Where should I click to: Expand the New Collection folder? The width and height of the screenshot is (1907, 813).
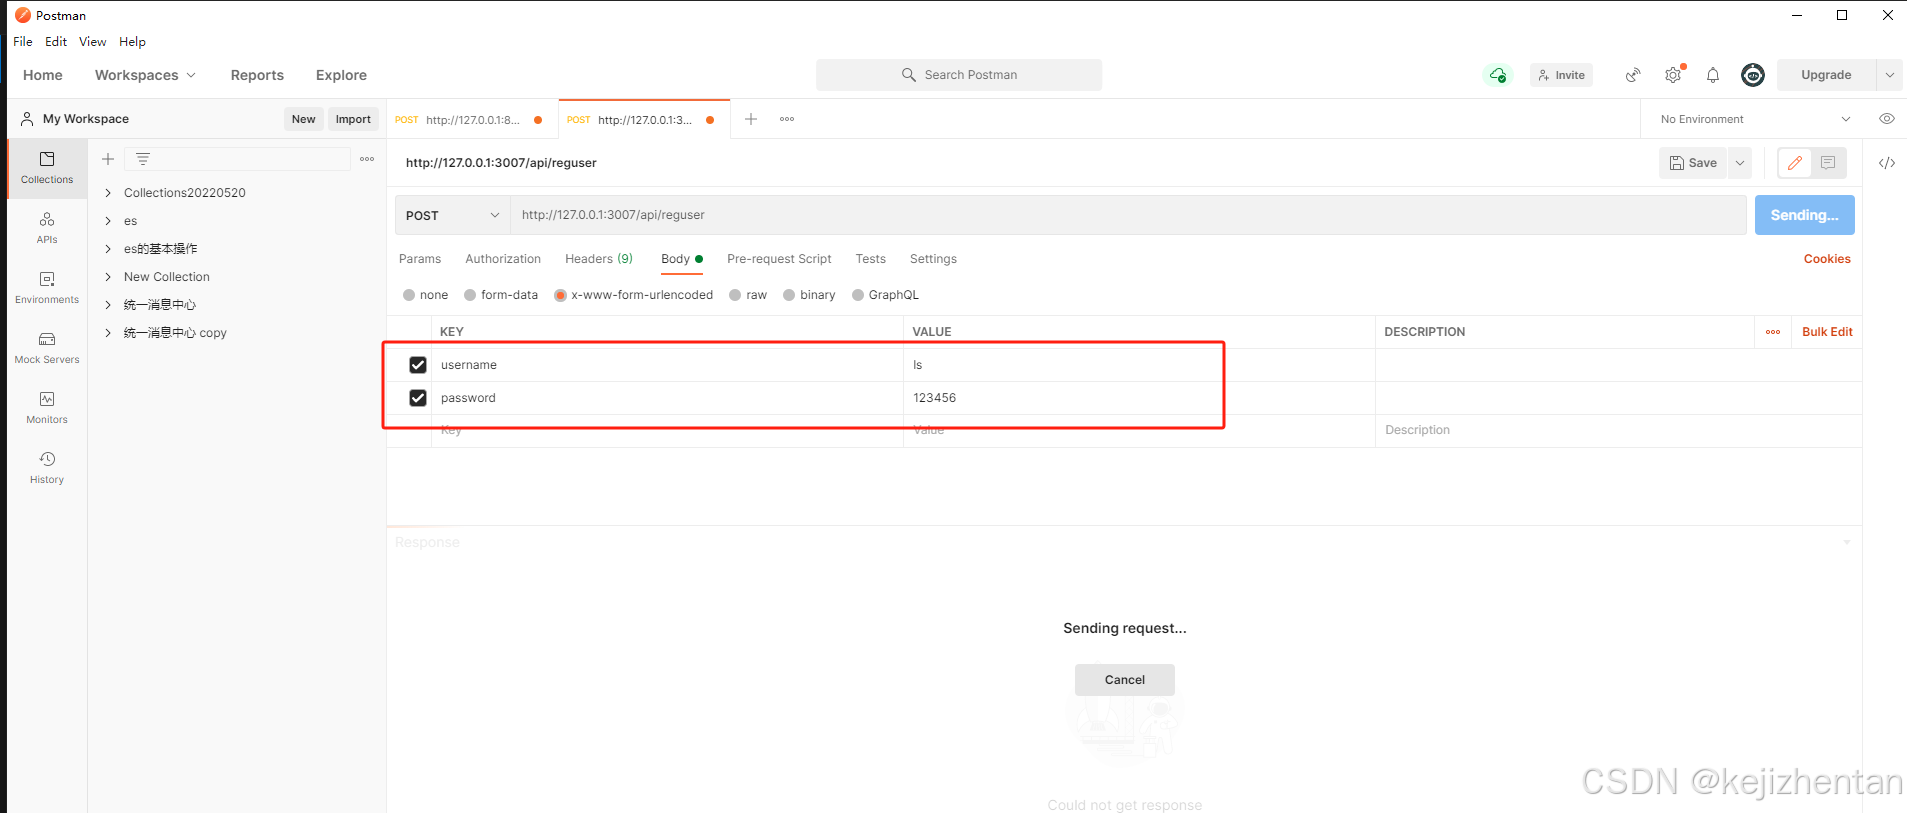[108, 277]
